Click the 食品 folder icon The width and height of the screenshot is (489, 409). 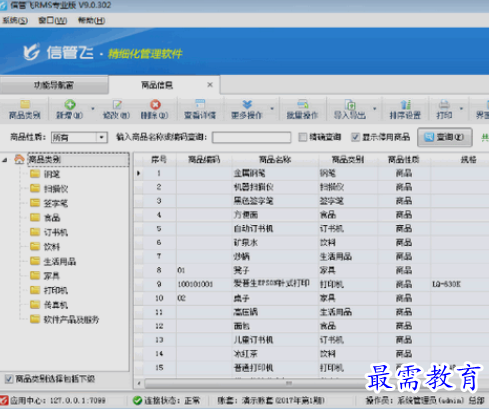[35, 217]
